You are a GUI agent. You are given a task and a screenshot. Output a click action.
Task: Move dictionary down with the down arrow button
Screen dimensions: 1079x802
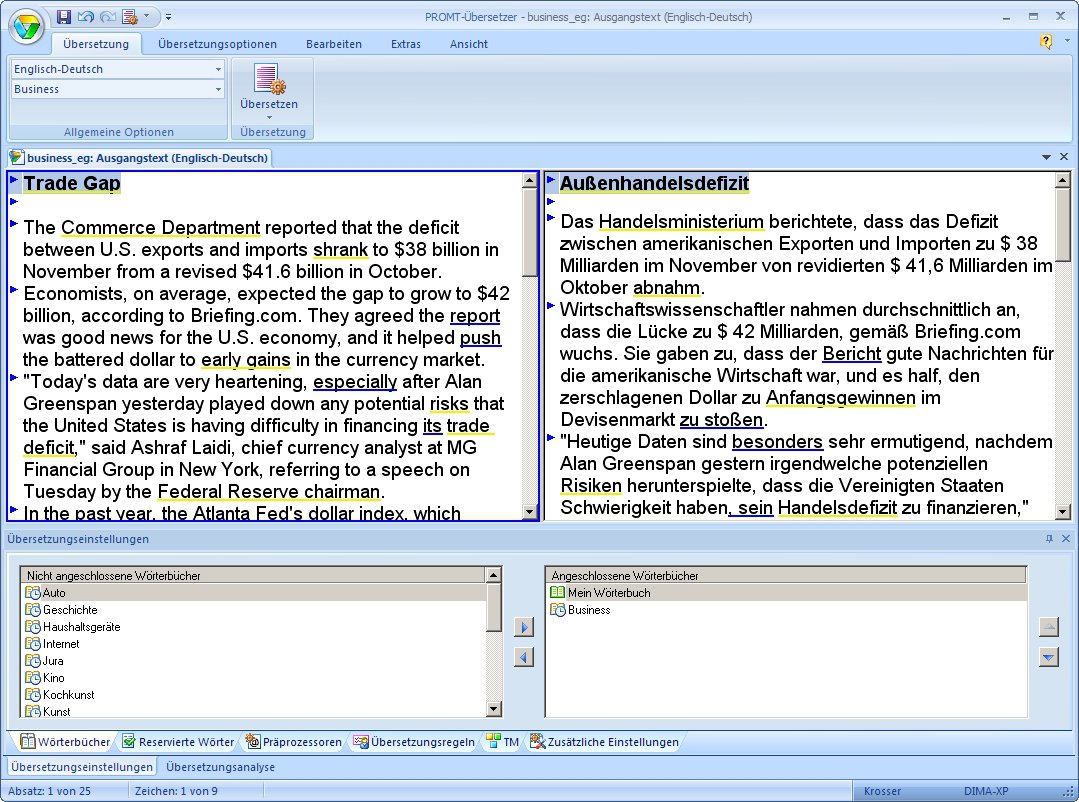point(1048,657)
